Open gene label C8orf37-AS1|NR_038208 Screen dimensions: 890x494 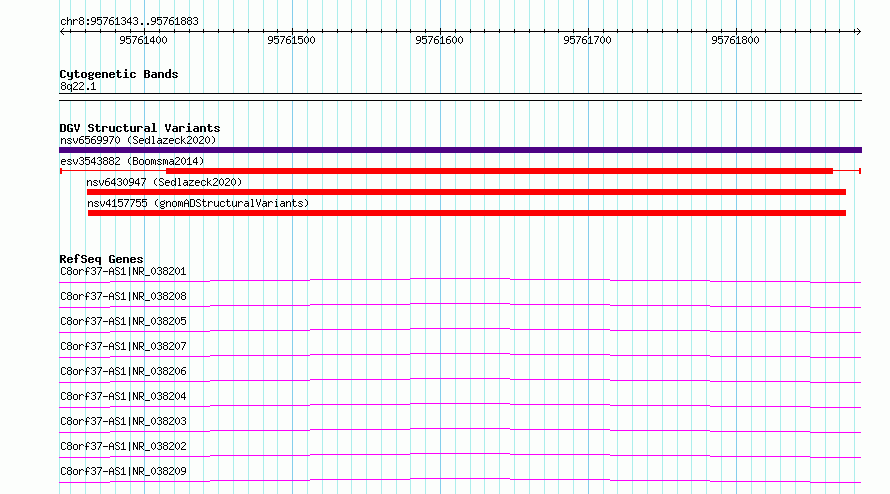tap(123, 296)
